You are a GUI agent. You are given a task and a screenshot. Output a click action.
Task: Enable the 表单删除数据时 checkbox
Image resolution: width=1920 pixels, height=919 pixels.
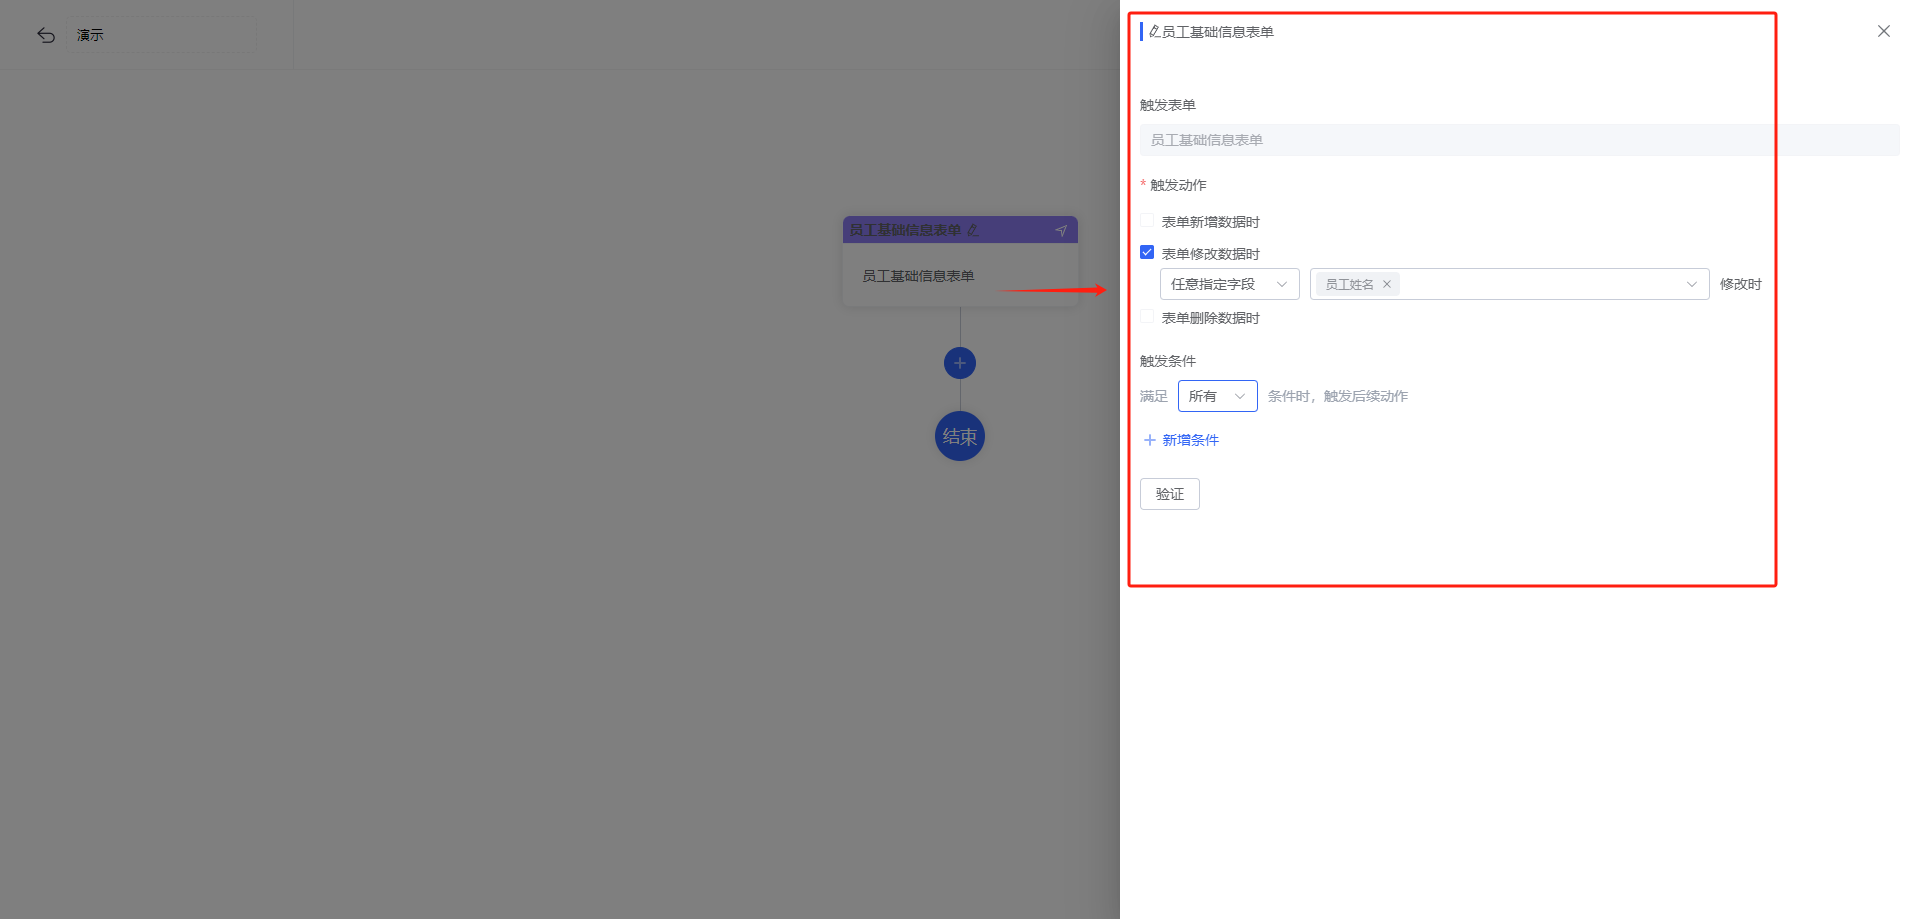[1147, 317]
